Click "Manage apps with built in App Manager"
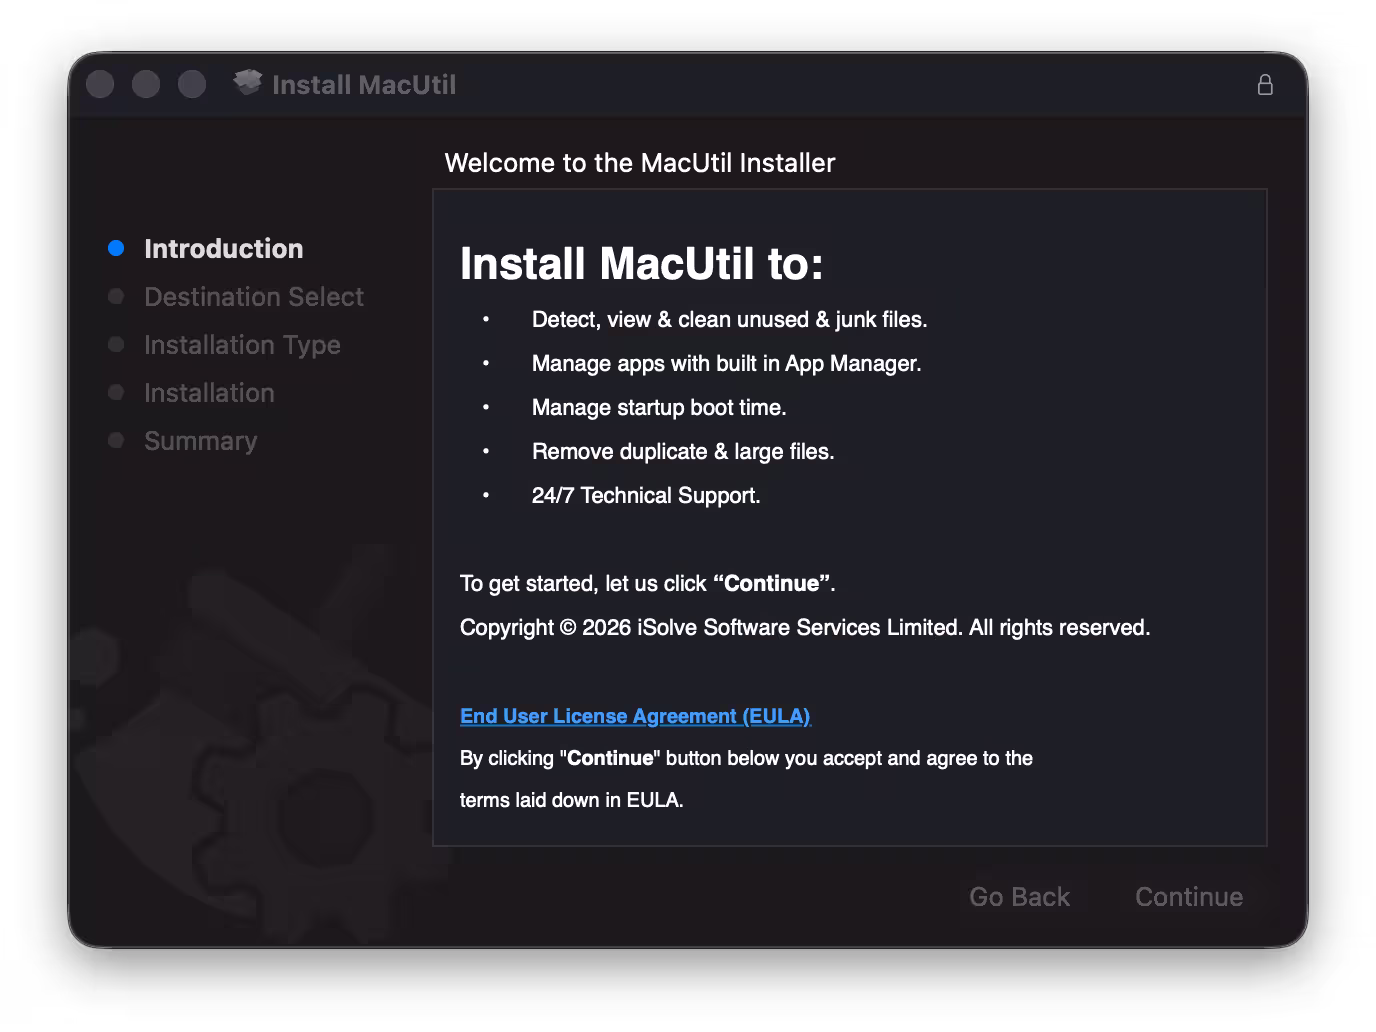This screenshot has height=1032, width=1376. 727,364
